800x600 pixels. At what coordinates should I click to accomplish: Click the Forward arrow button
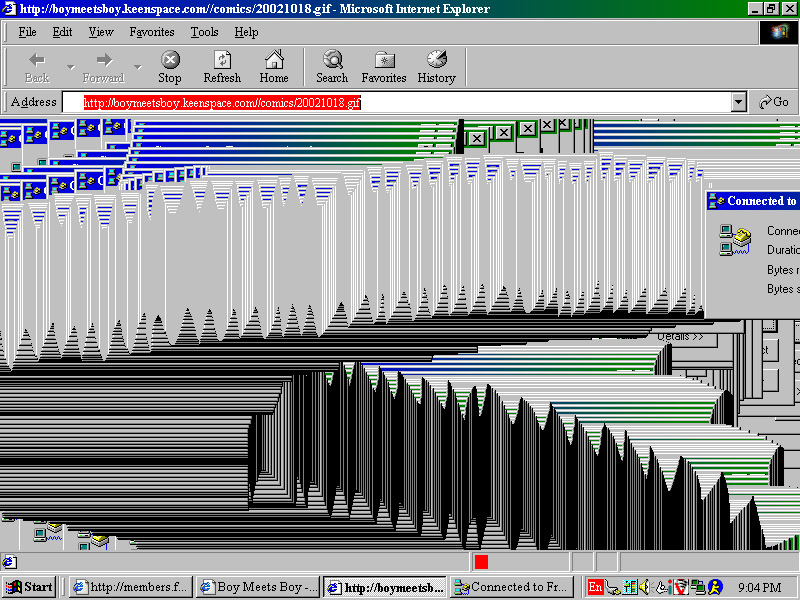(x=103, y=67)
